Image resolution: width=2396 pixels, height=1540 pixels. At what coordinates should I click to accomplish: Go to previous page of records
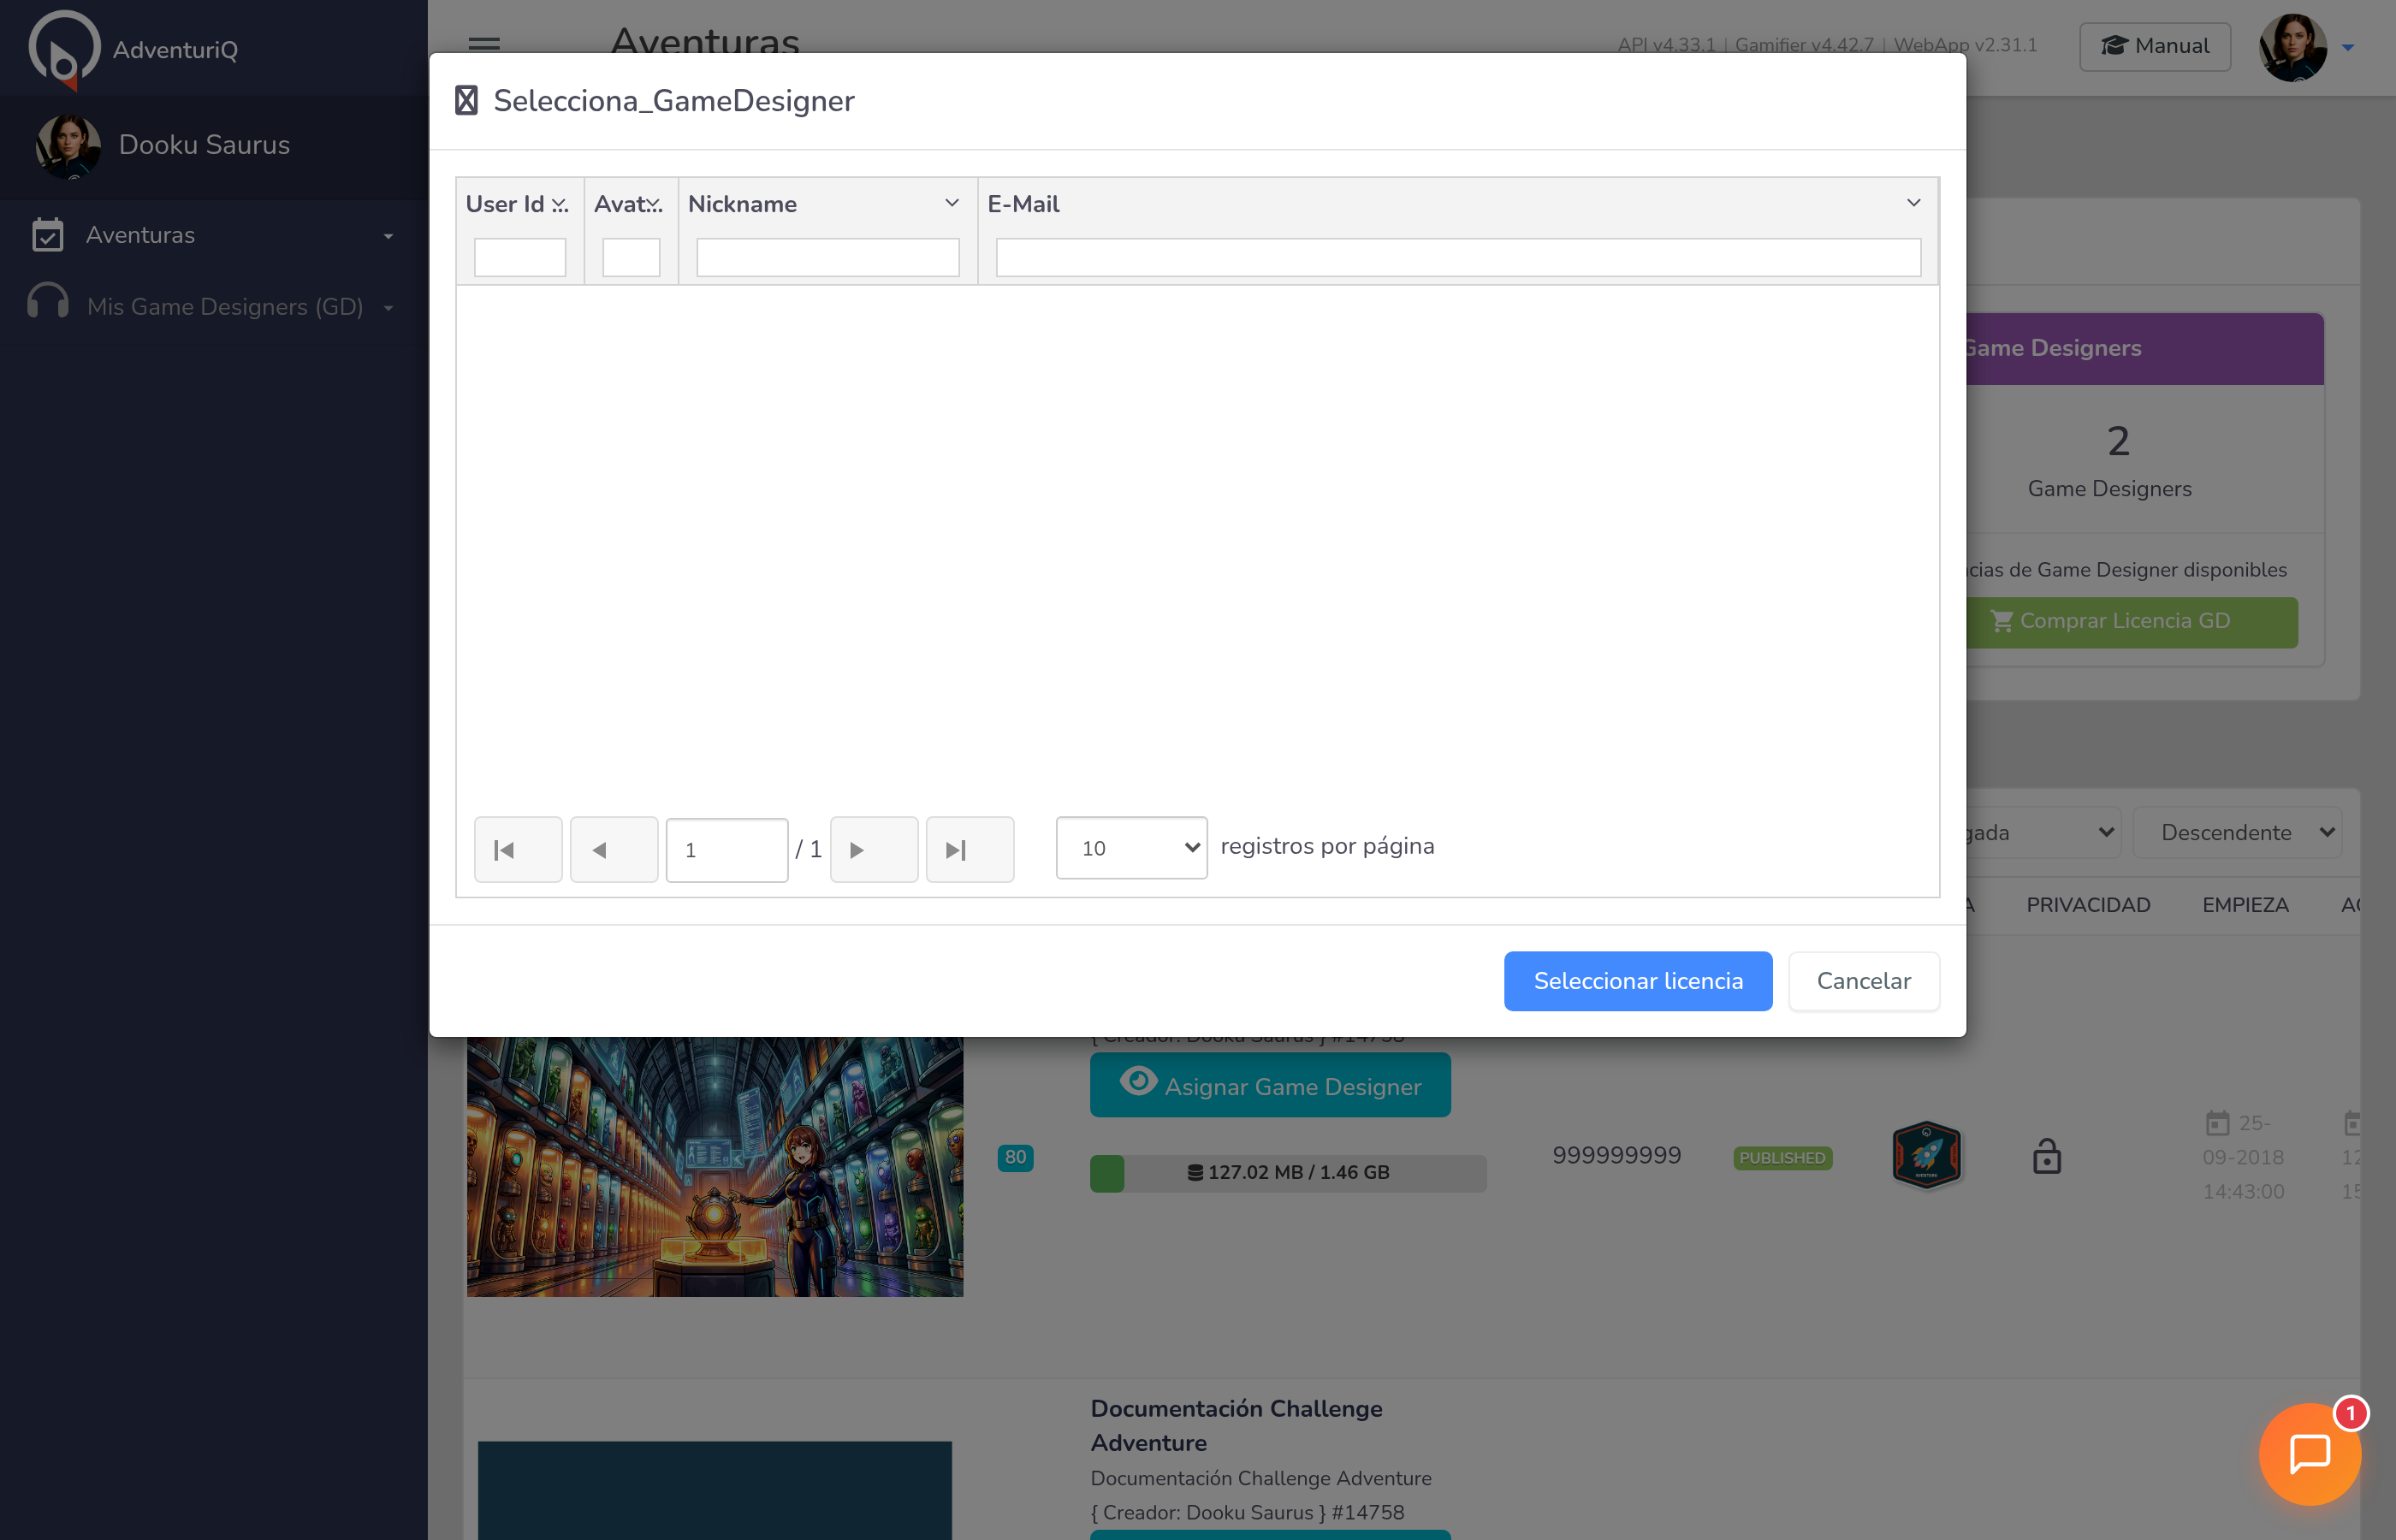click(x=614, y=849)
